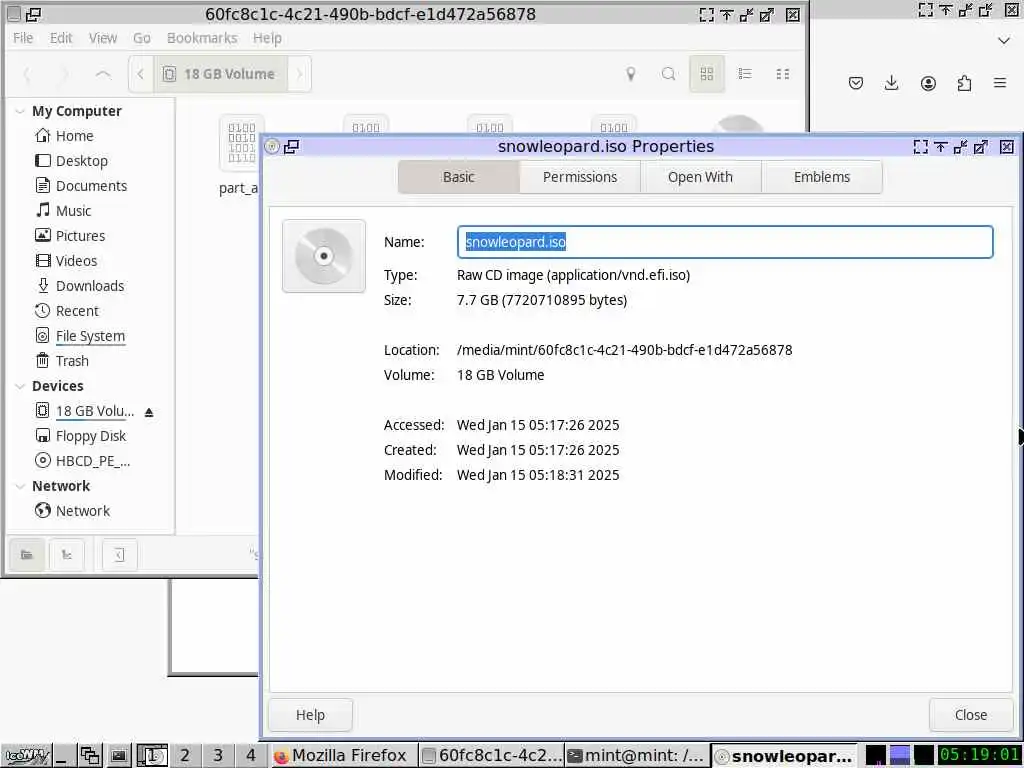Click the 18 GB Volume path button

pyautogui.click(x=219, y=74)
